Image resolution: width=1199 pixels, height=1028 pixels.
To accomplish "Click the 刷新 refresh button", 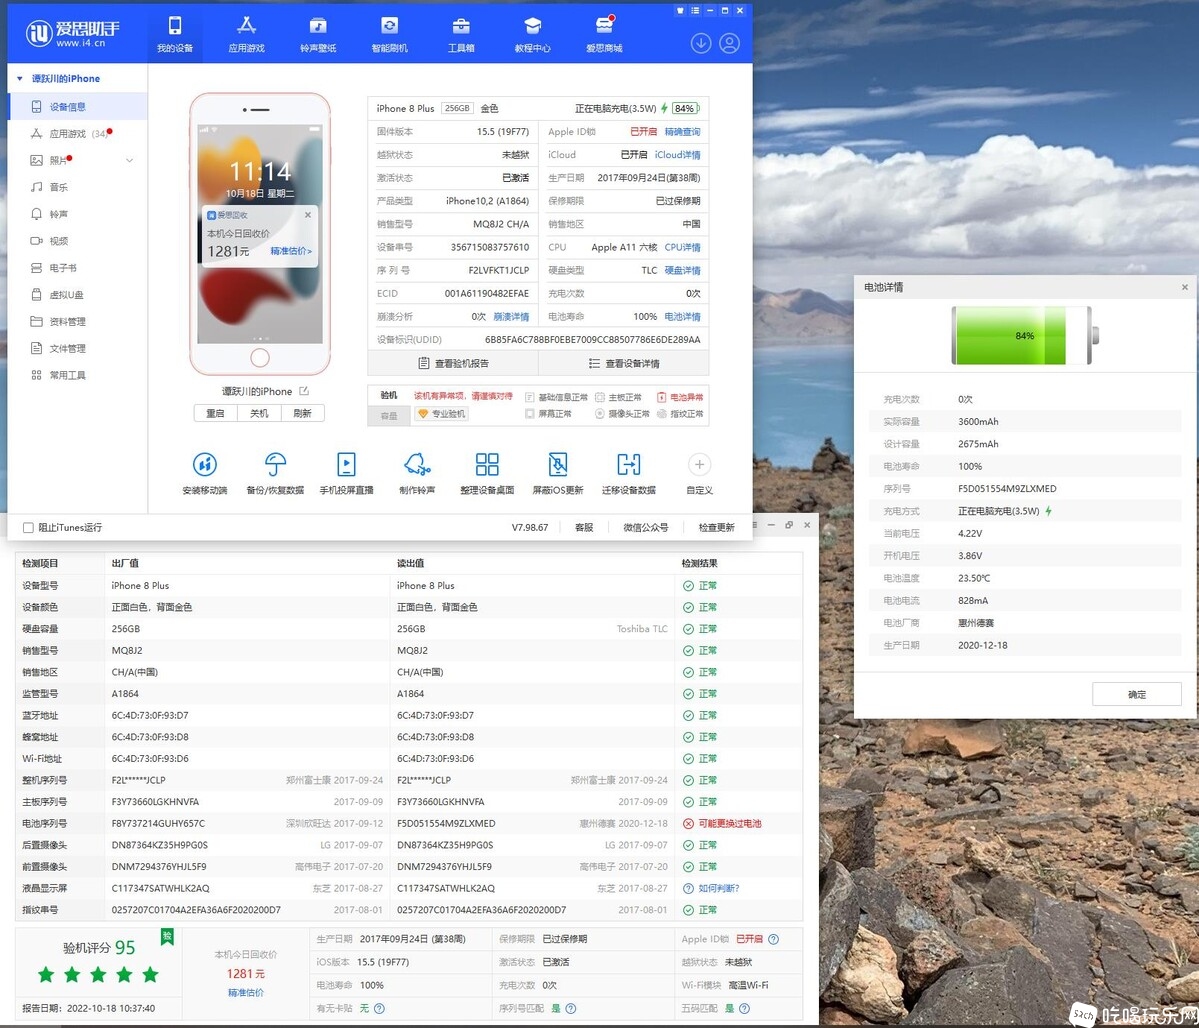I will [303, 413].
